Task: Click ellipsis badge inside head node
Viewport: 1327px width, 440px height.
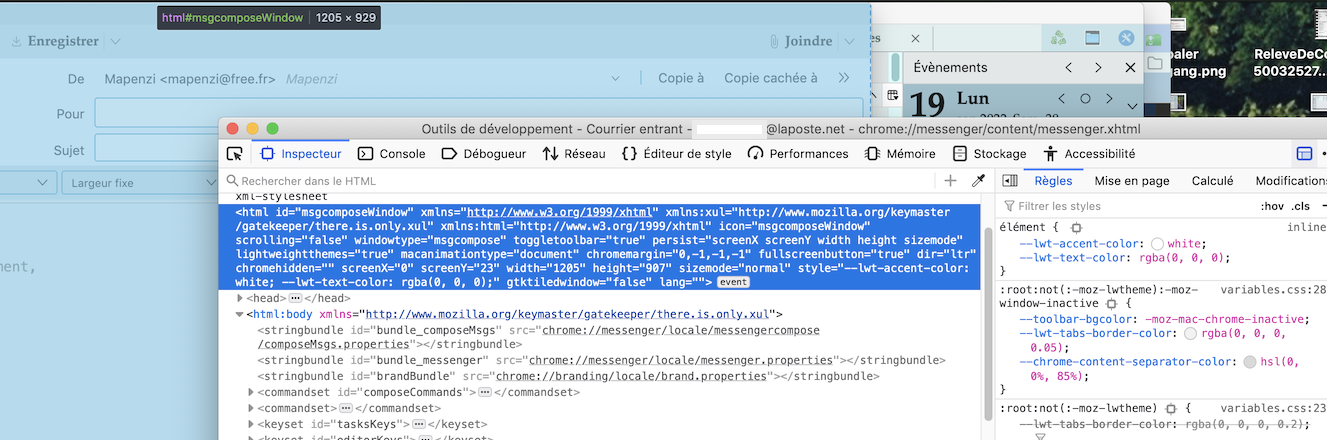Action: (x=296, y=299)
